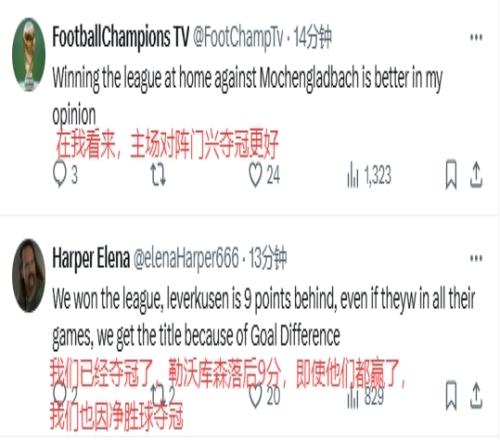Like Harper Elena's tweet with 20 likes
The image size is (500, 440).
click(264, 396)
